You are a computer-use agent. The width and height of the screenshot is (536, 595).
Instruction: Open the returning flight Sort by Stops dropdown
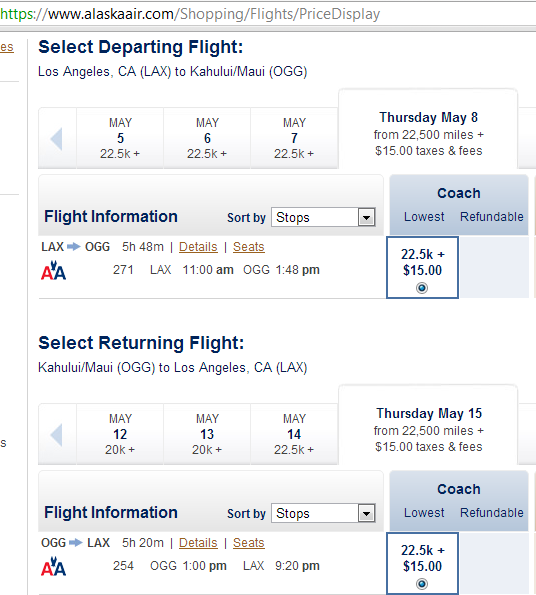pyautogui.click(x=323, y=513)
